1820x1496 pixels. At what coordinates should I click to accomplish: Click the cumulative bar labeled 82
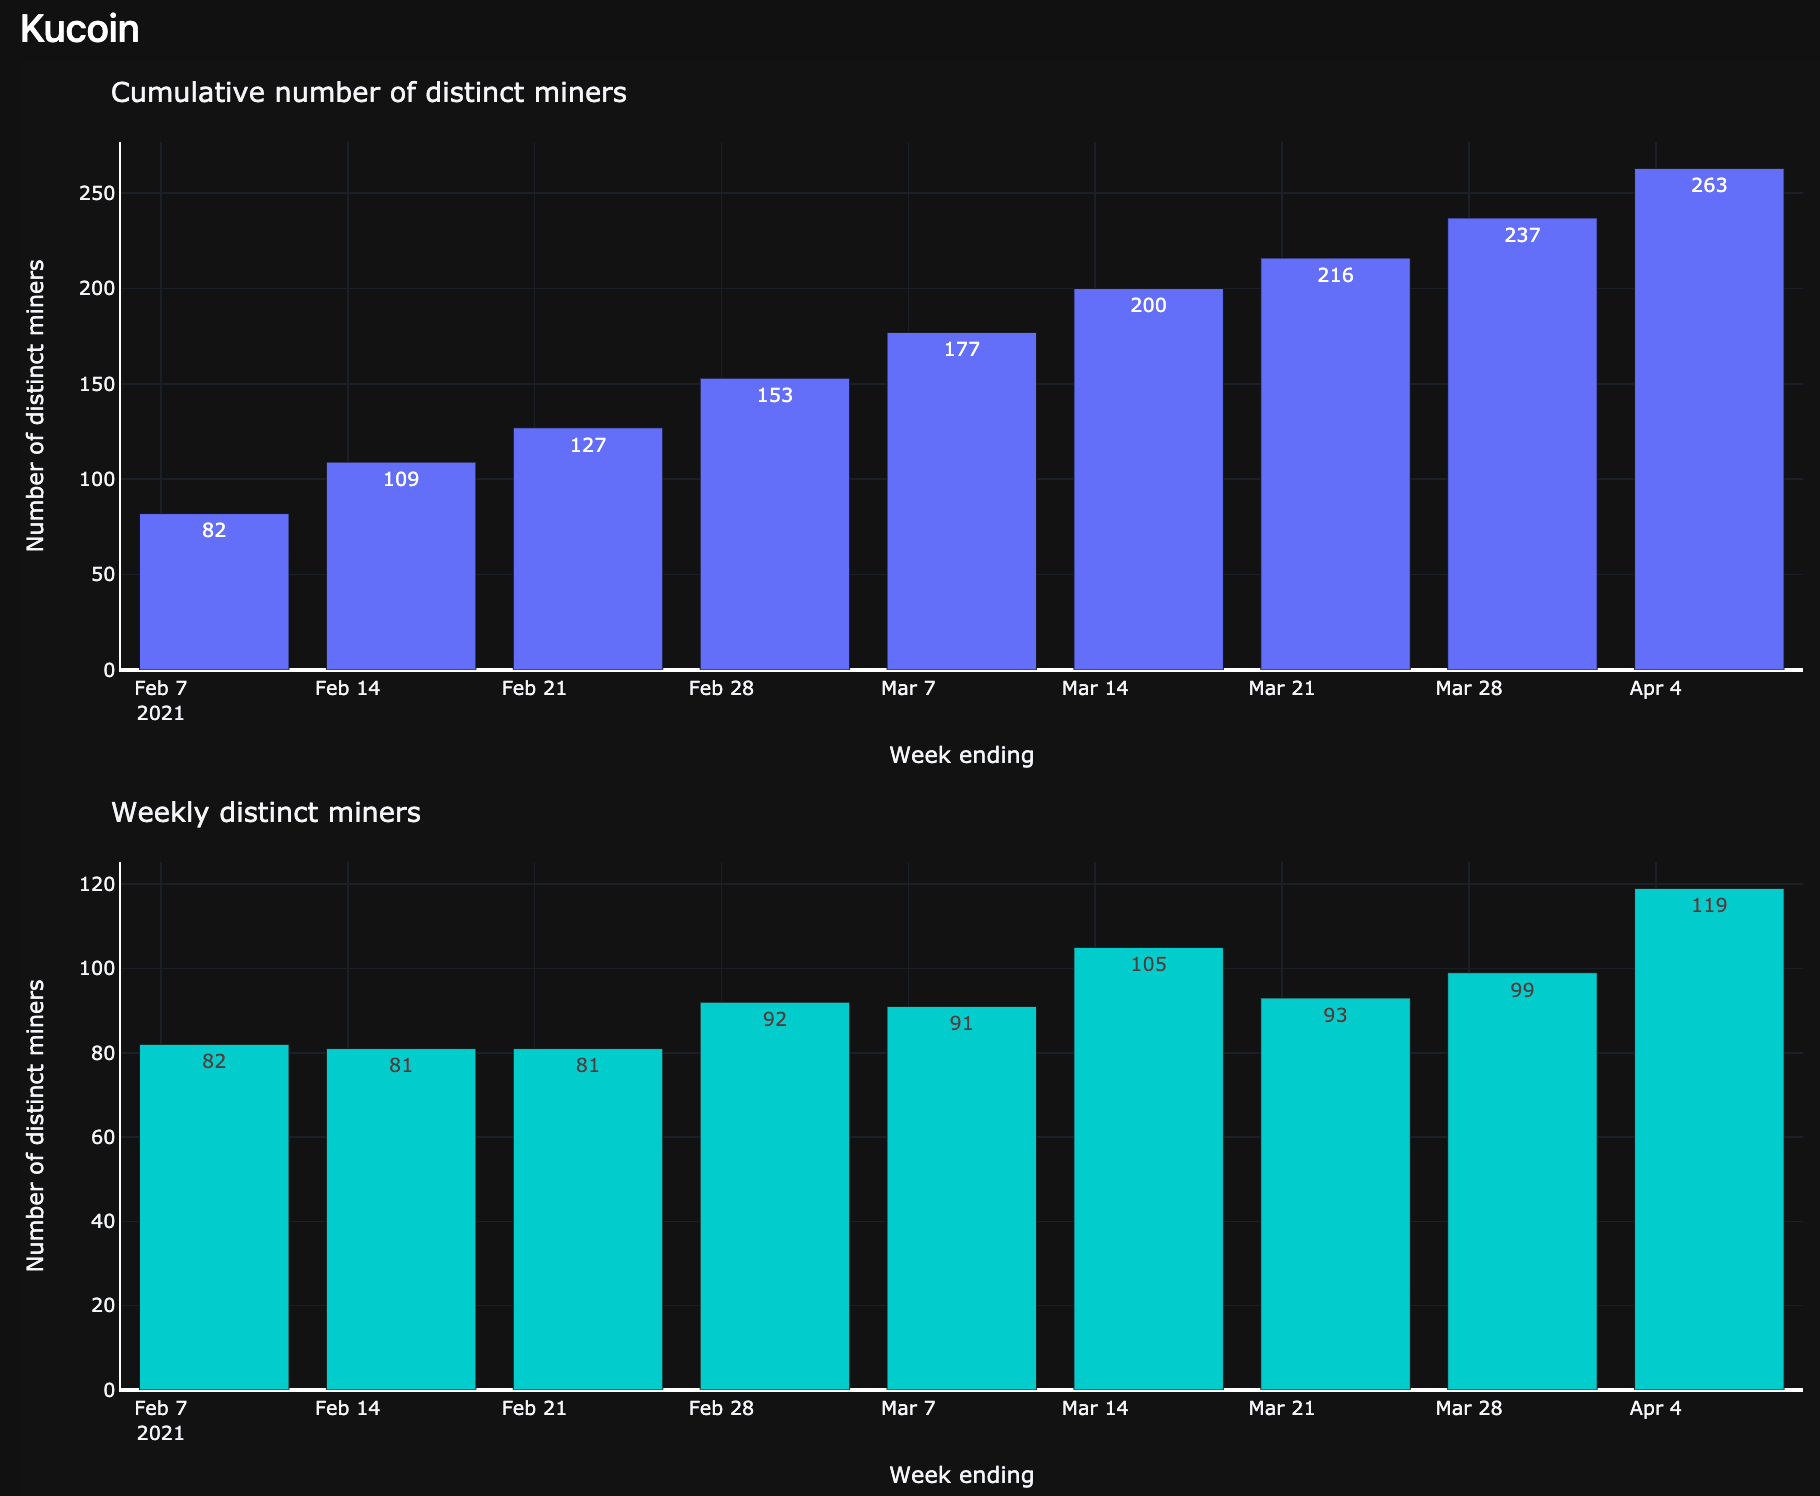click(x=214, y=592)
